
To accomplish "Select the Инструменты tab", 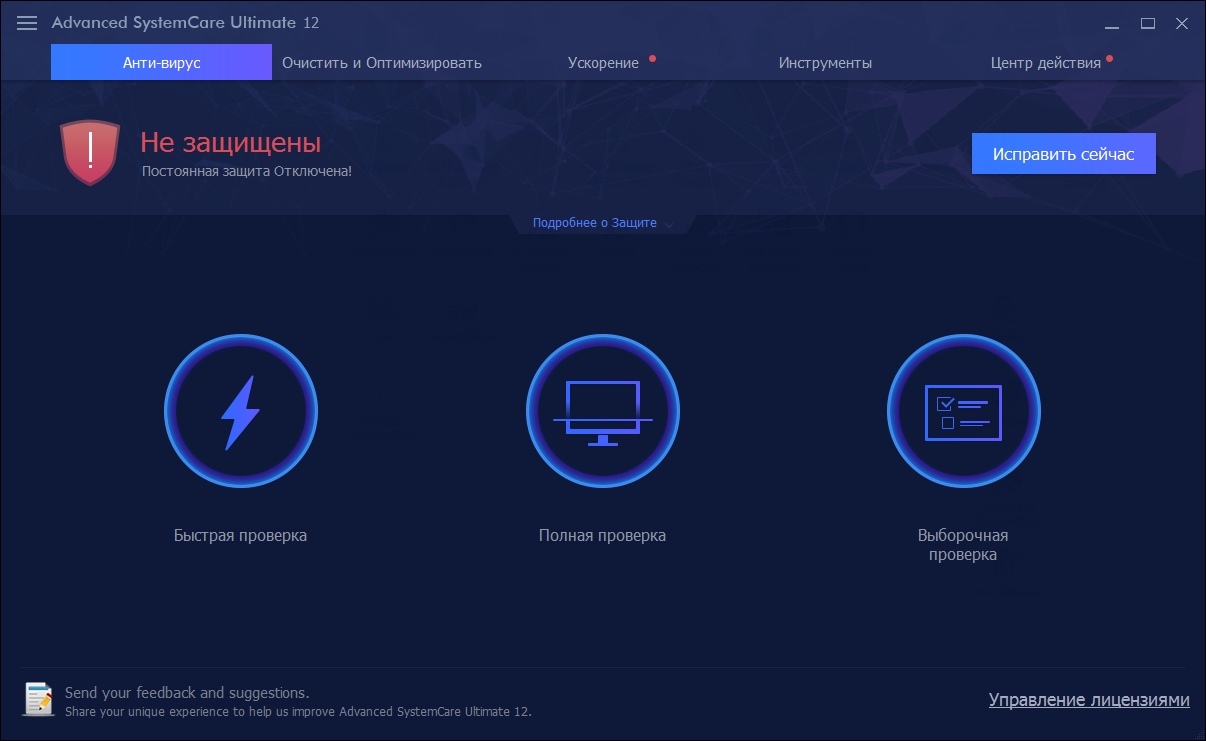I will pos(825,62).
